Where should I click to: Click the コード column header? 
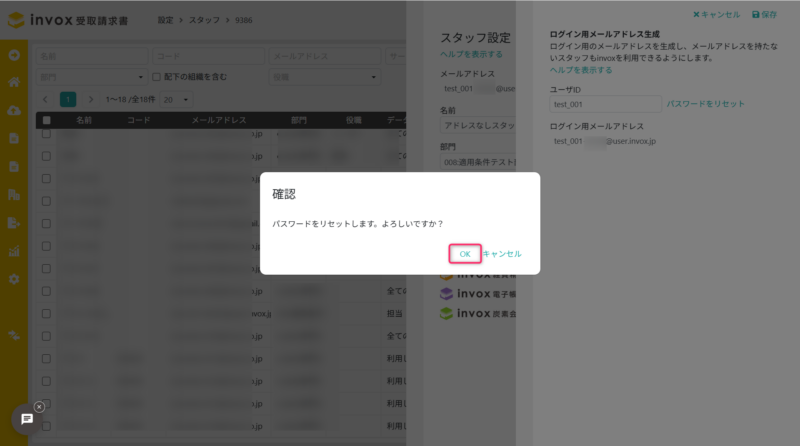(139, 120)
